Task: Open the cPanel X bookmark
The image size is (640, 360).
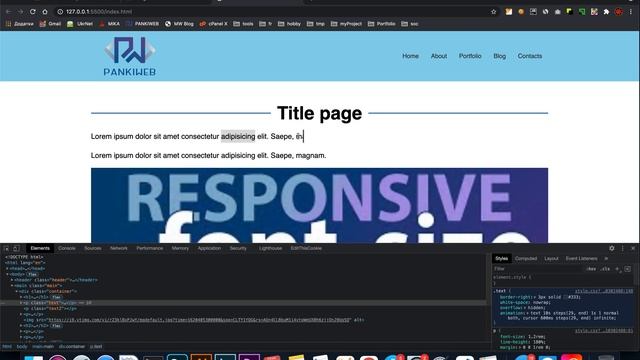Action: 213,24
